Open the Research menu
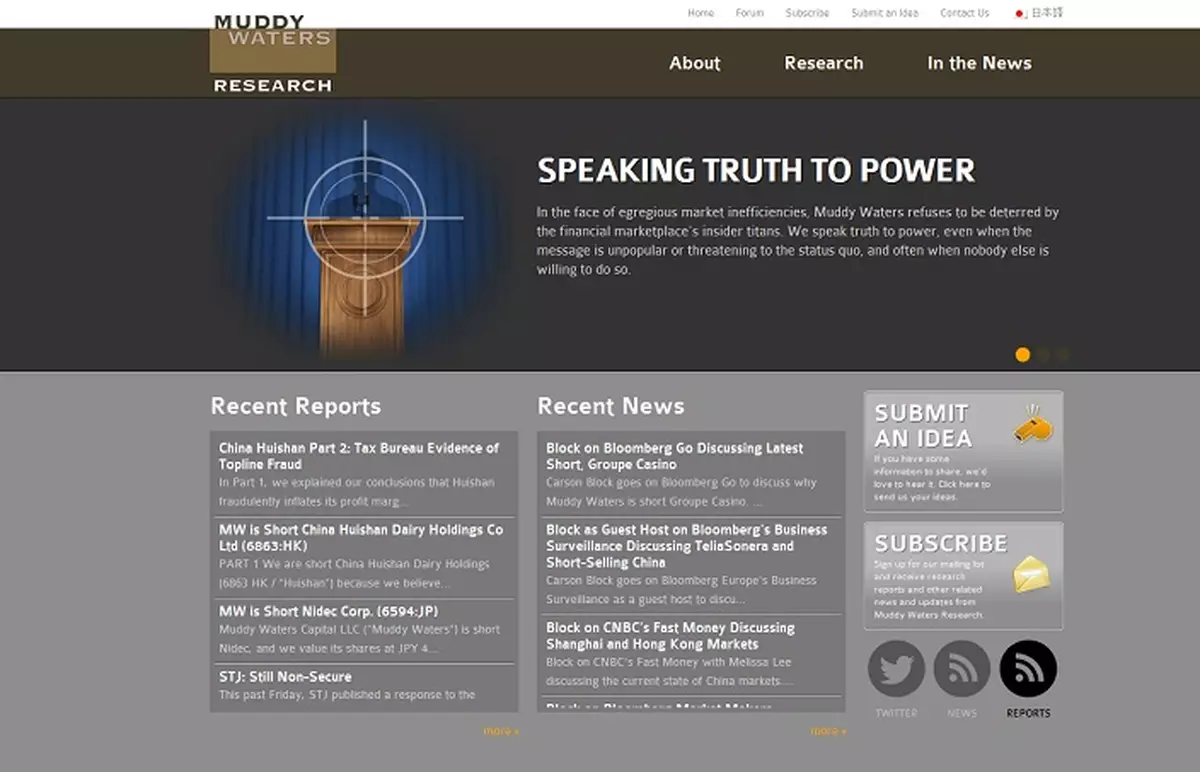Image resolution: width=1200 pixels, height=772 pixels. coord(823,63)
